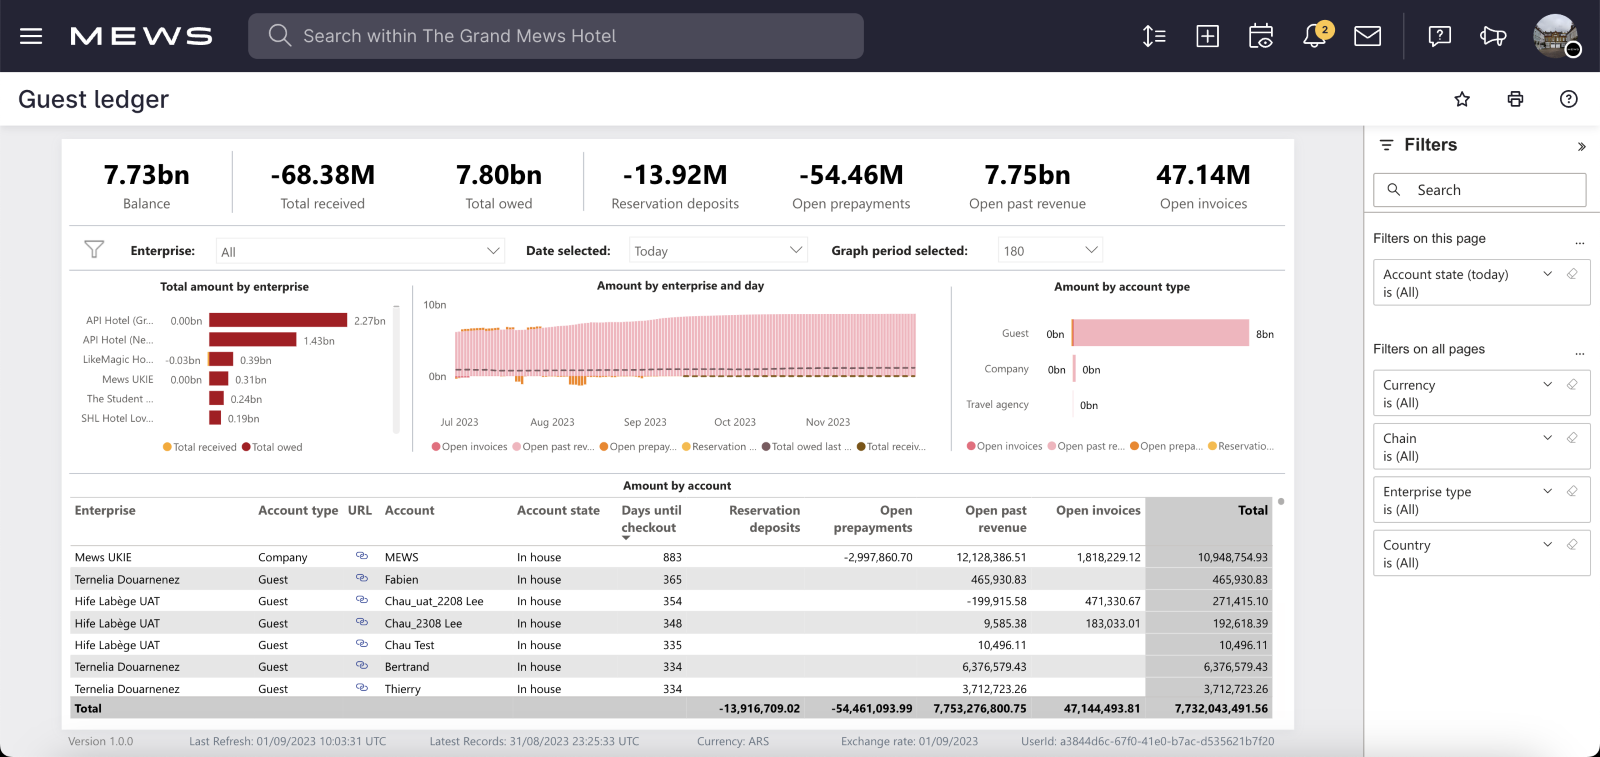Screen dimensions: 1600x757
Task: Click the print icon
Action: pos(1515,99)
